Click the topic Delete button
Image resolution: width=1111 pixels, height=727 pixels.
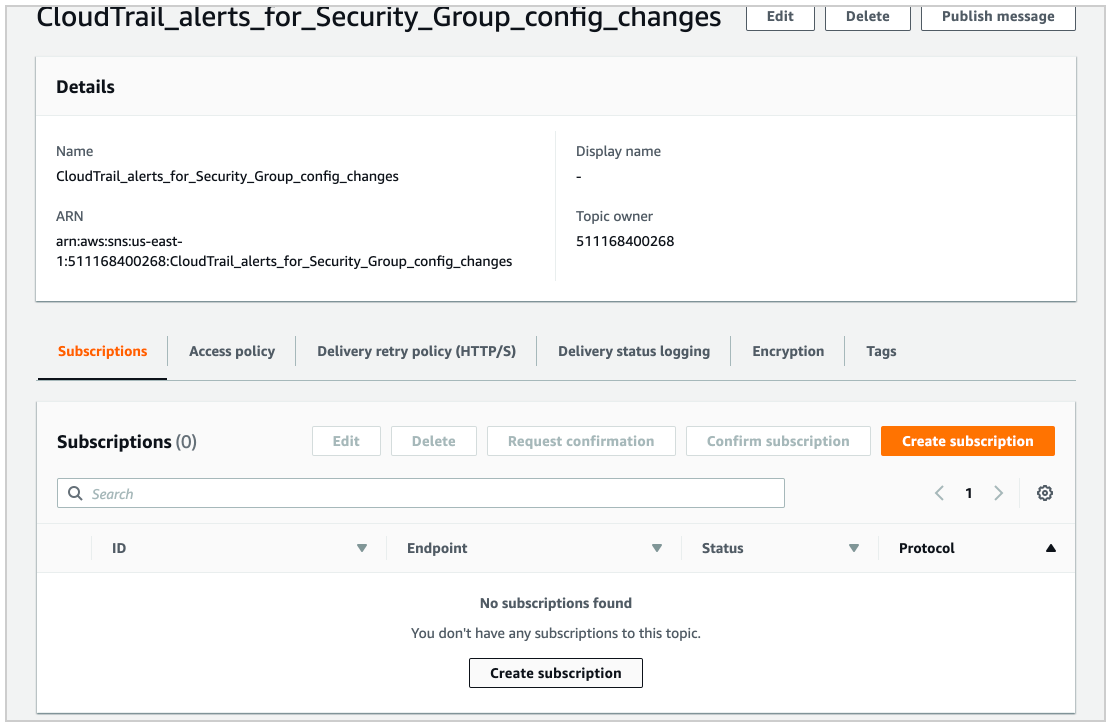coord(868,16)
